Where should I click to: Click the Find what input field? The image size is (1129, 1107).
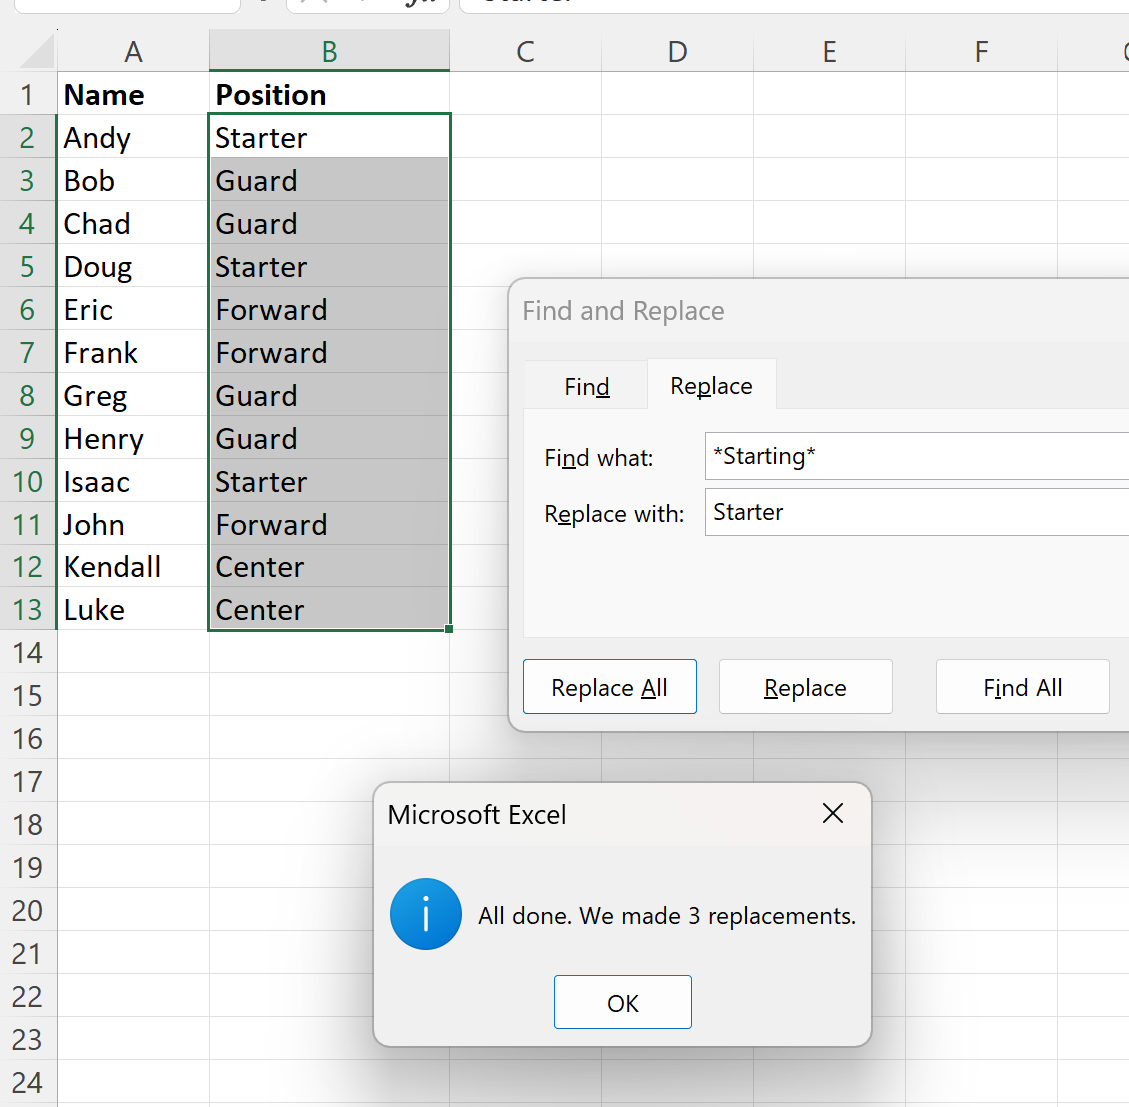(916, 456)
